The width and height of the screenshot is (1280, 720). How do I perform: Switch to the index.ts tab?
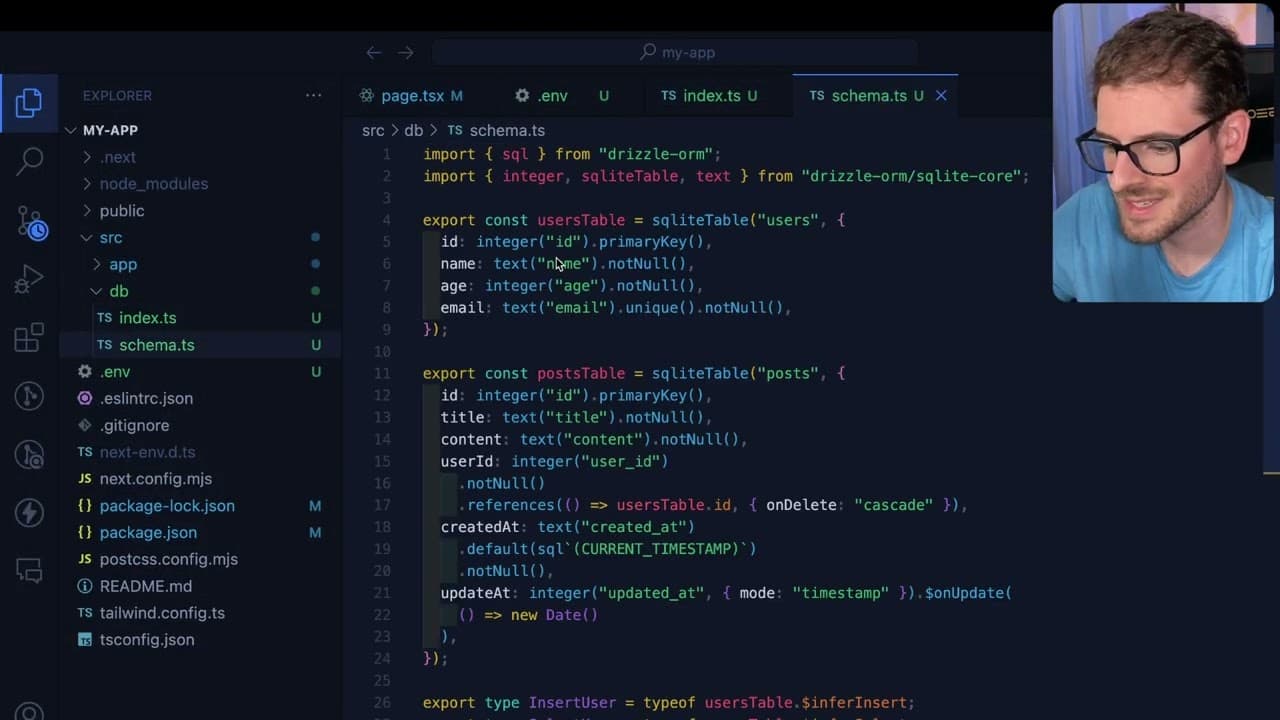tap(709, 96)
